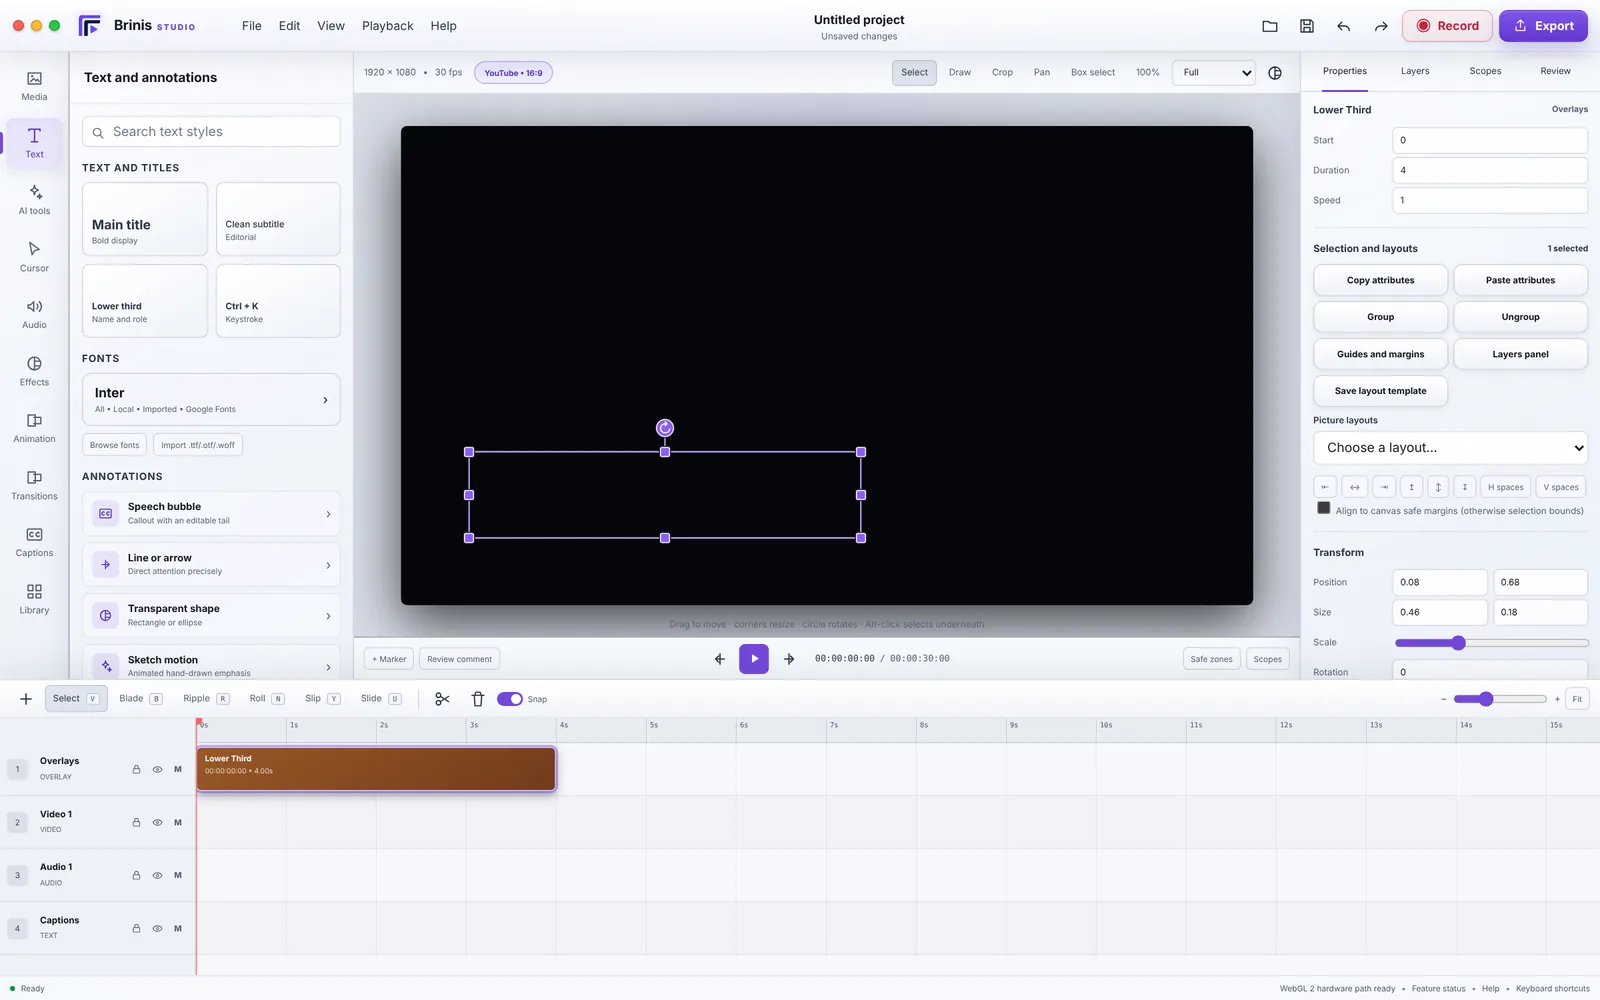
Task: Mute the Video 1 track
Action: click(178, 822)
